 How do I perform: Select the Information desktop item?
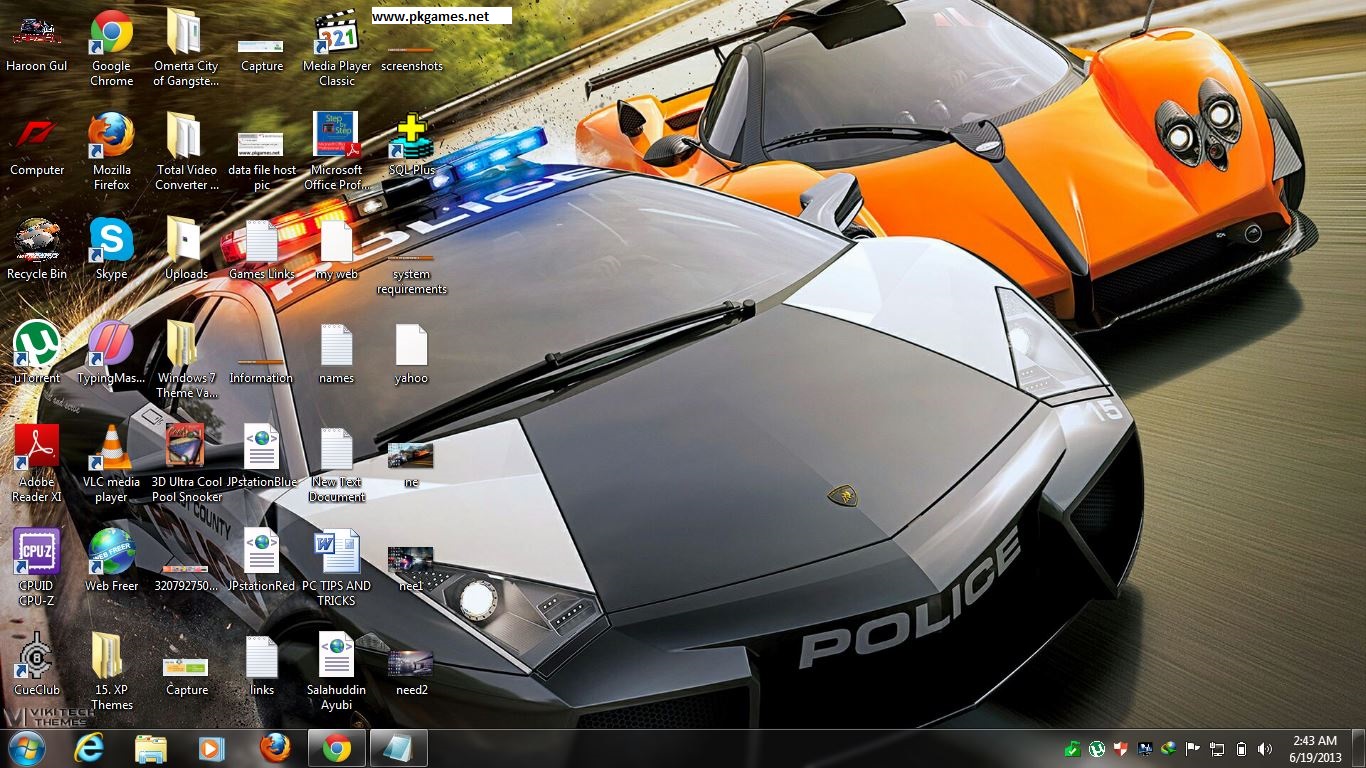coord(262,371)
